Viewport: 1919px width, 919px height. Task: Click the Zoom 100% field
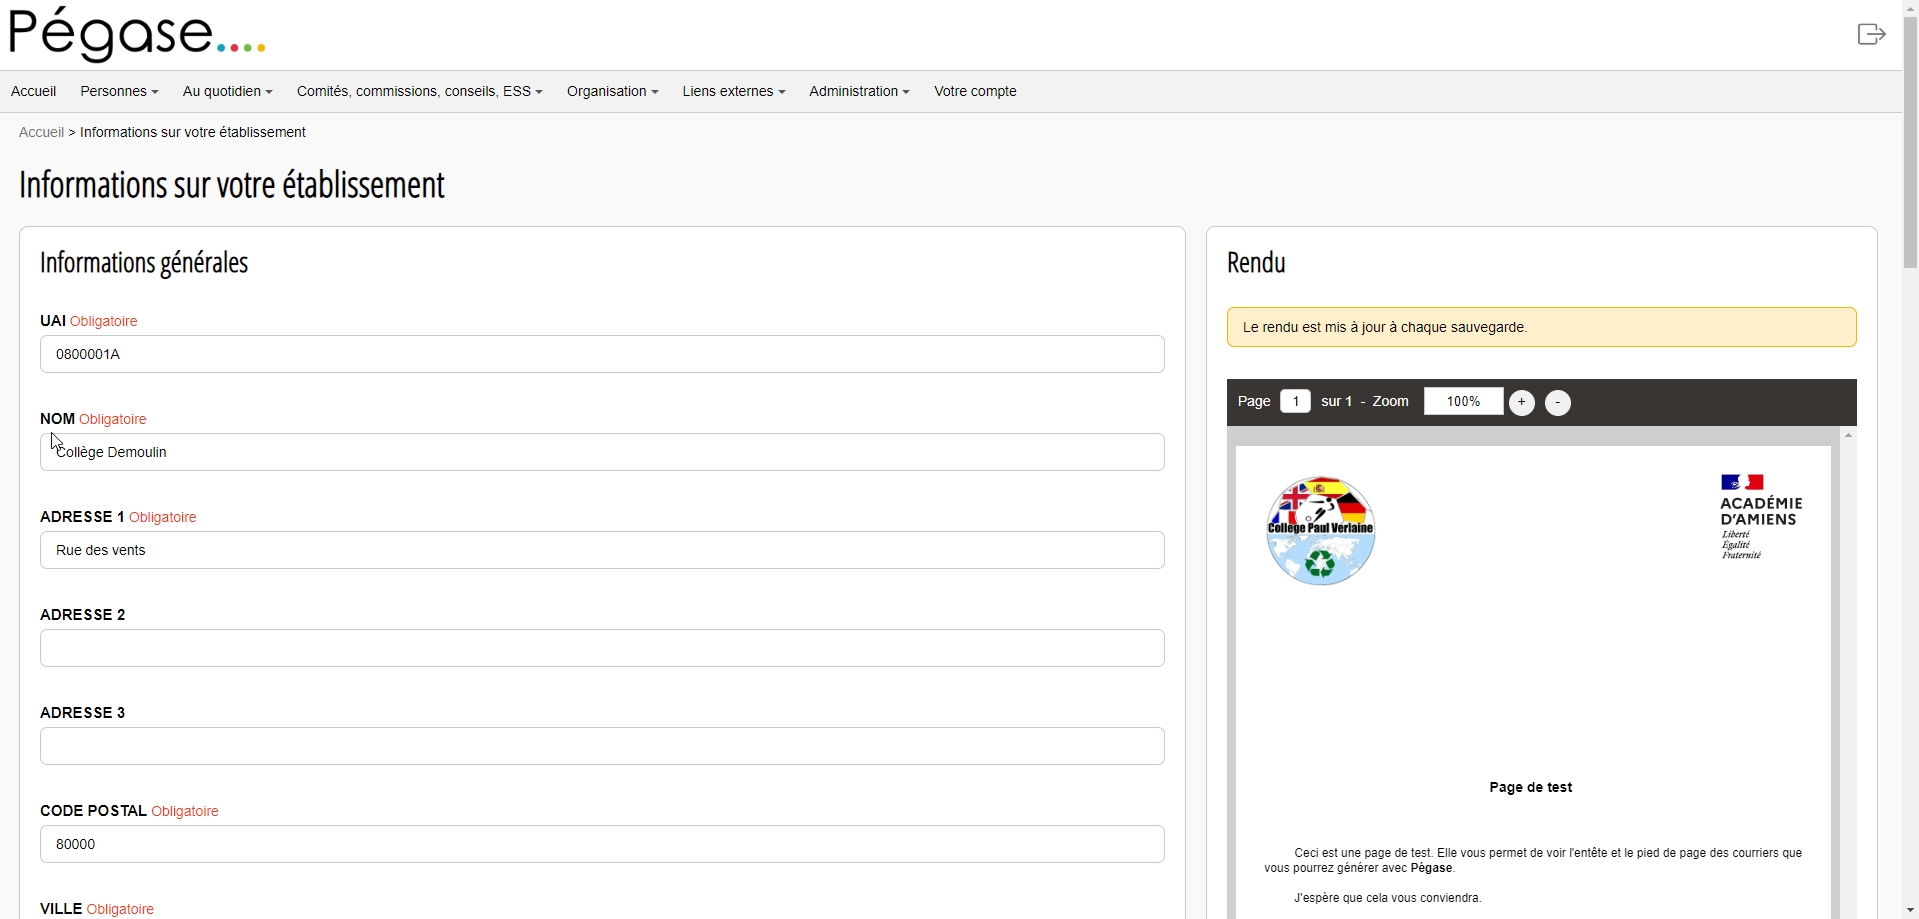point(1463,401)
